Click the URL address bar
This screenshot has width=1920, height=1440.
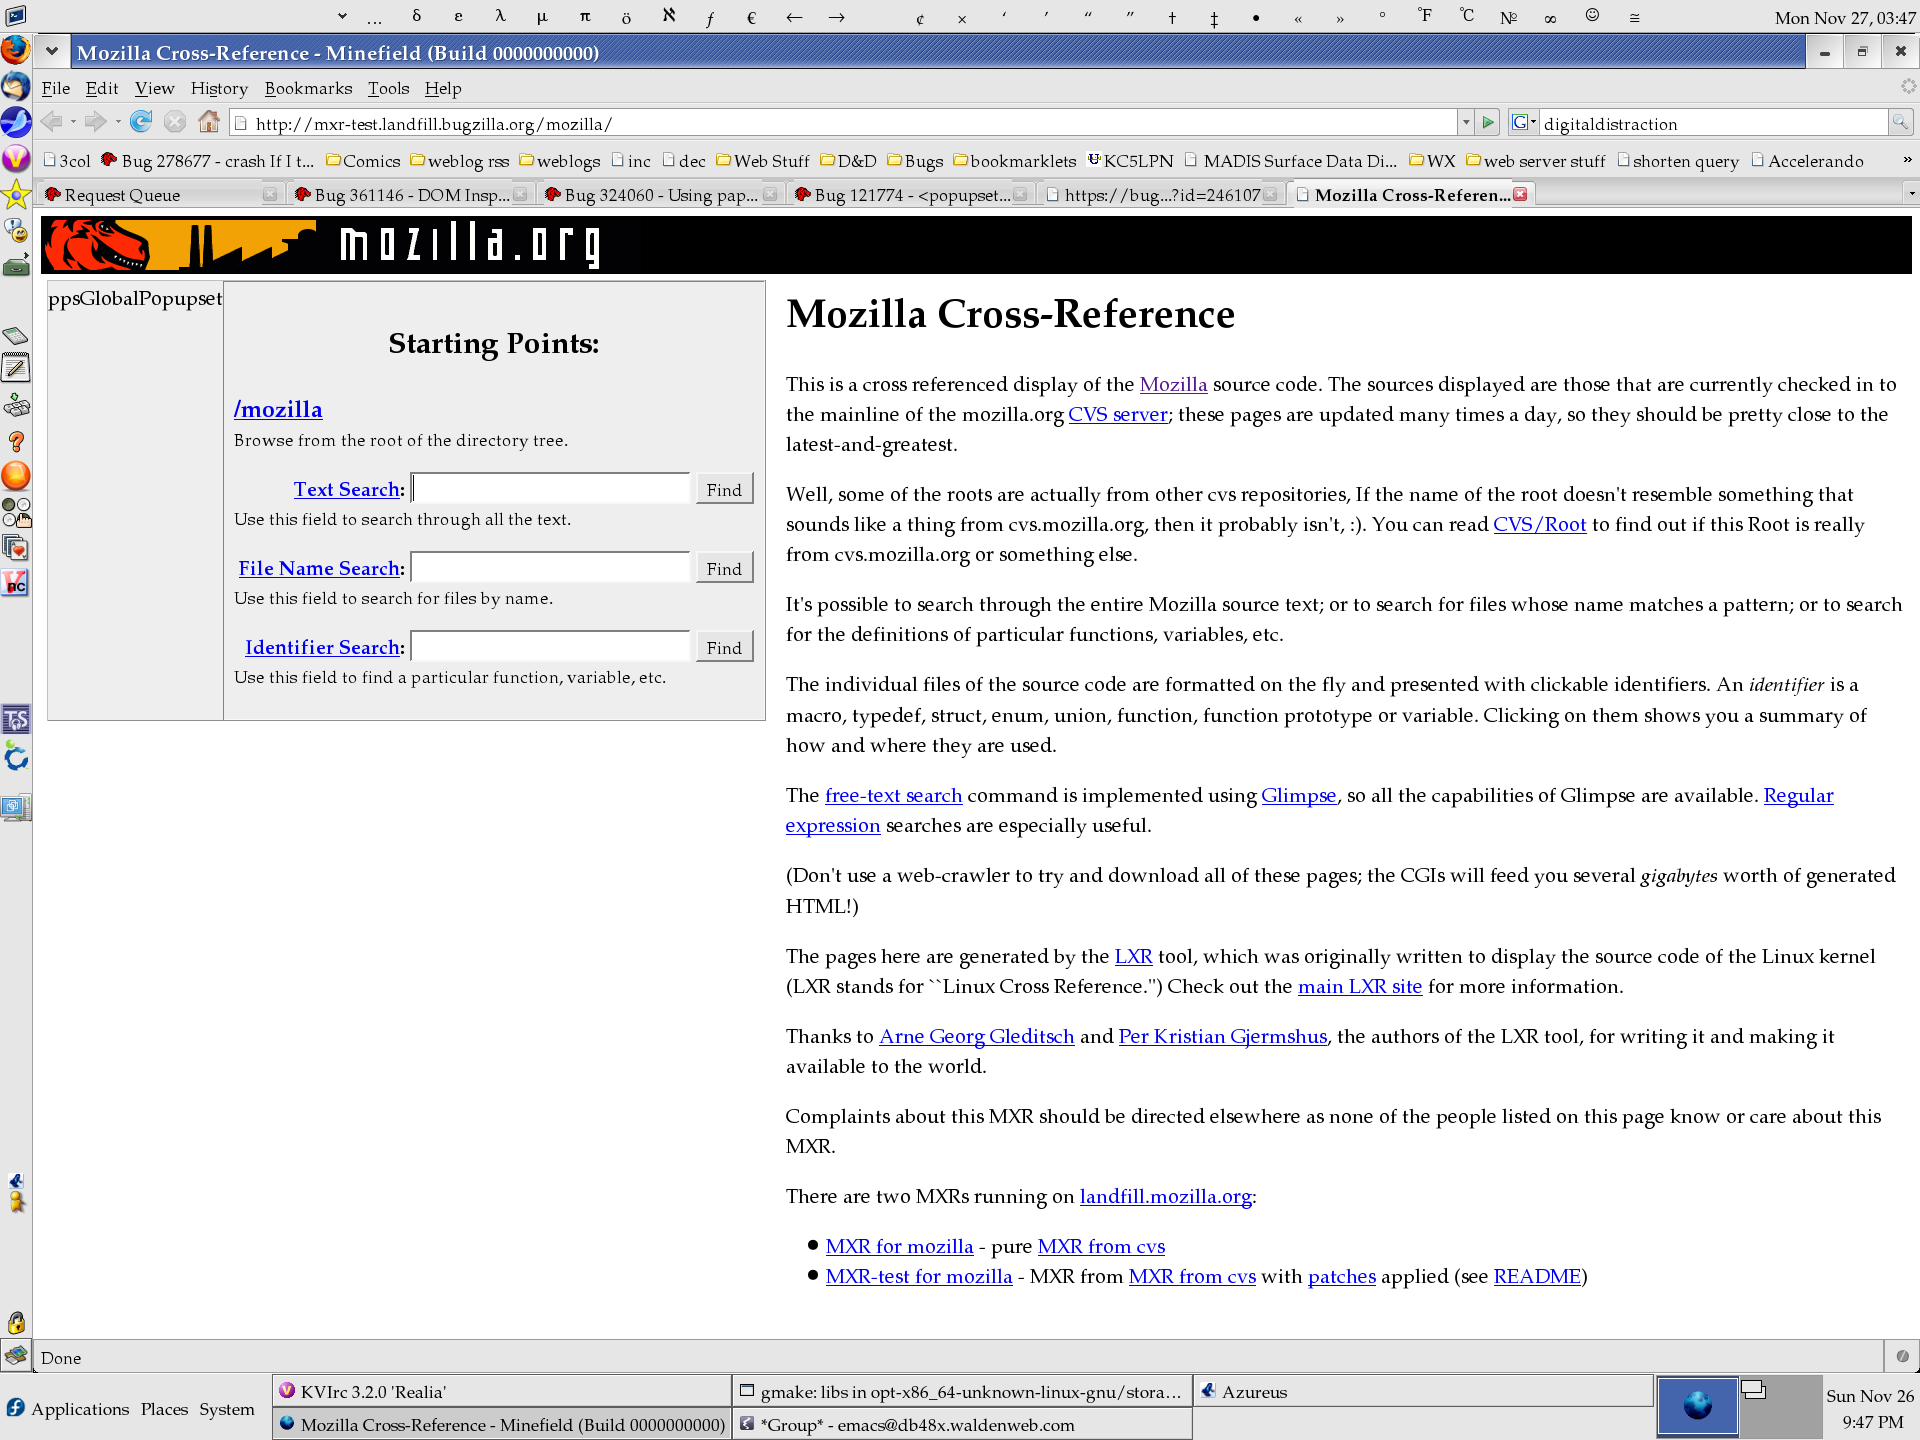coord(845,123)
